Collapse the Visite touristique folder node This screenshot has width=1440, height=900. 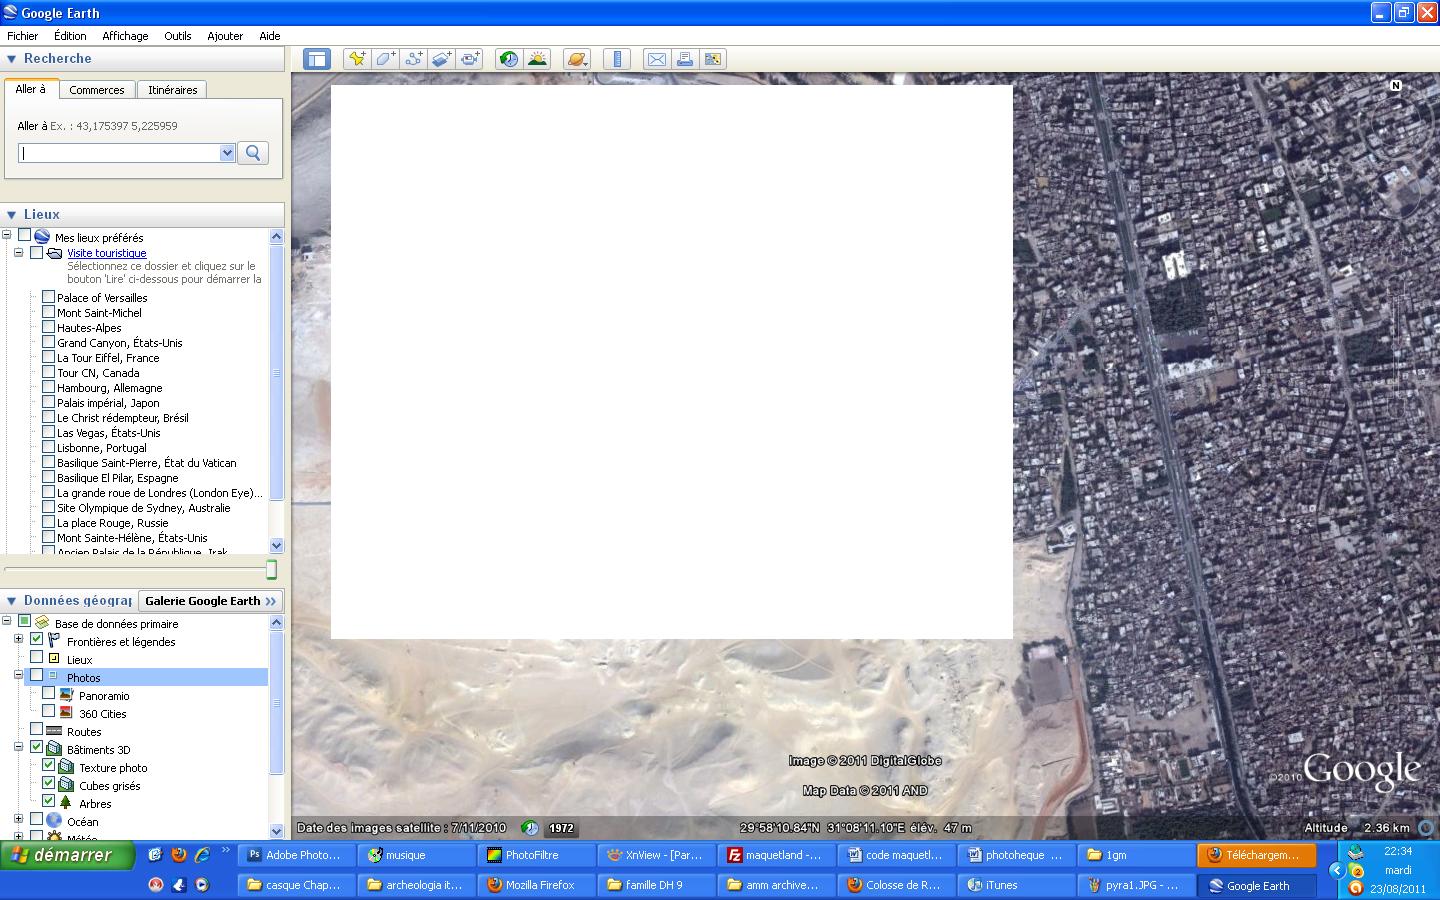point(18,253)
